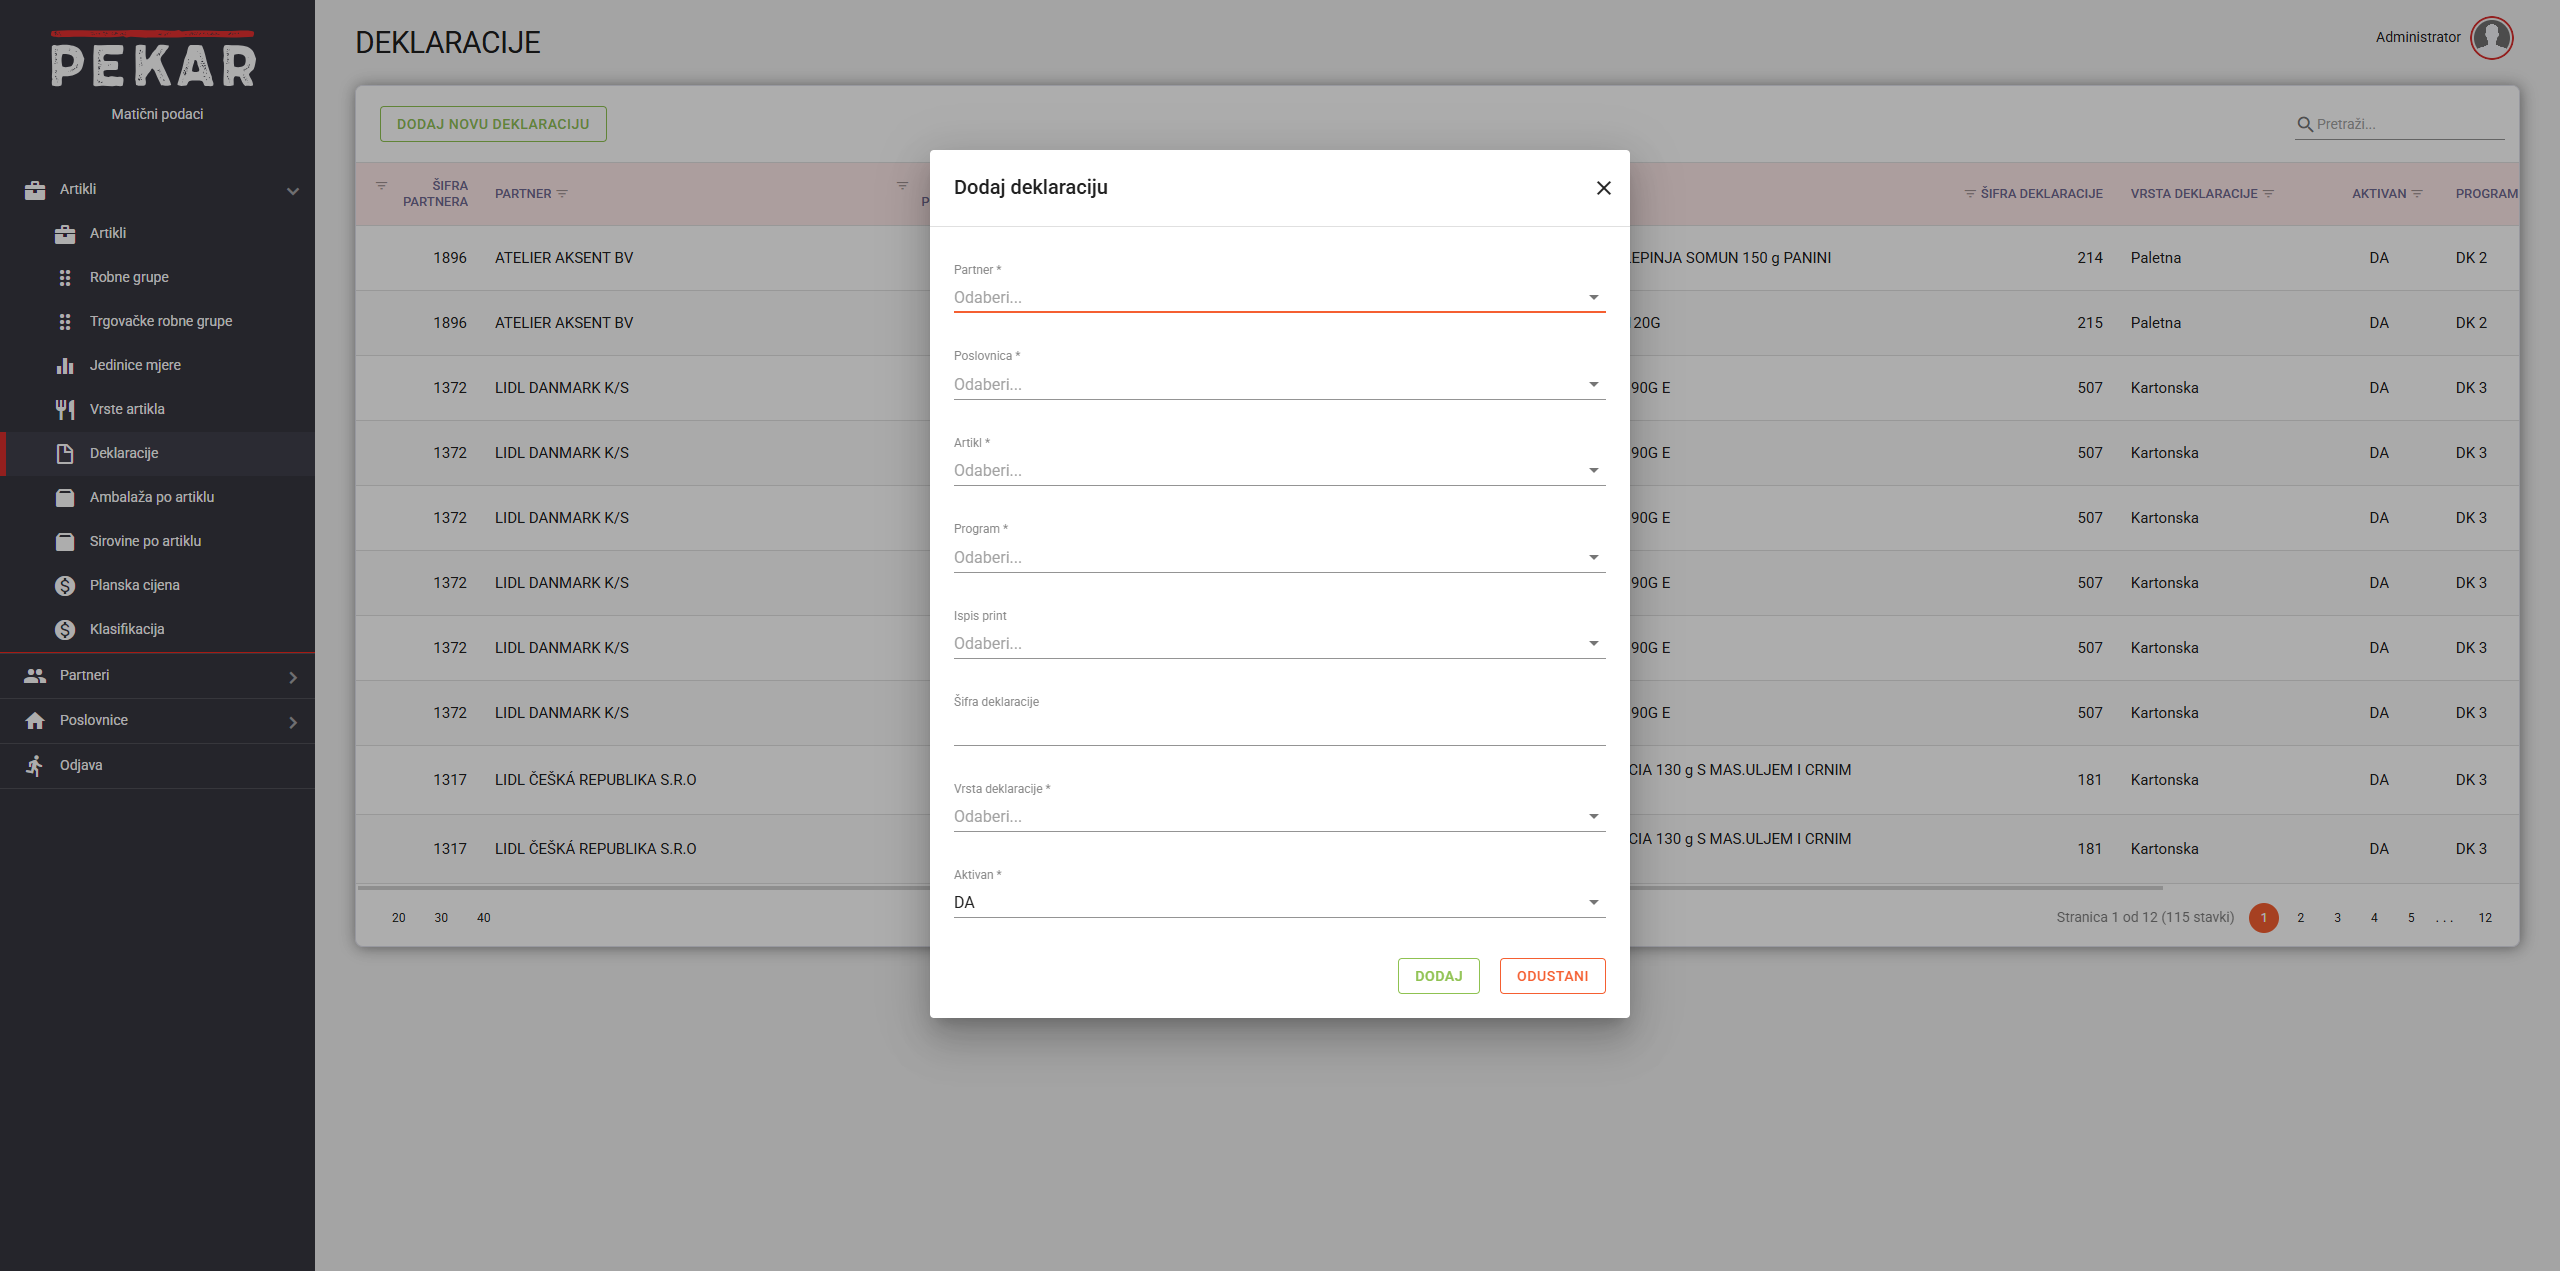
Task: Click the Planska cijena dollar icon
Action: (65, 585)
